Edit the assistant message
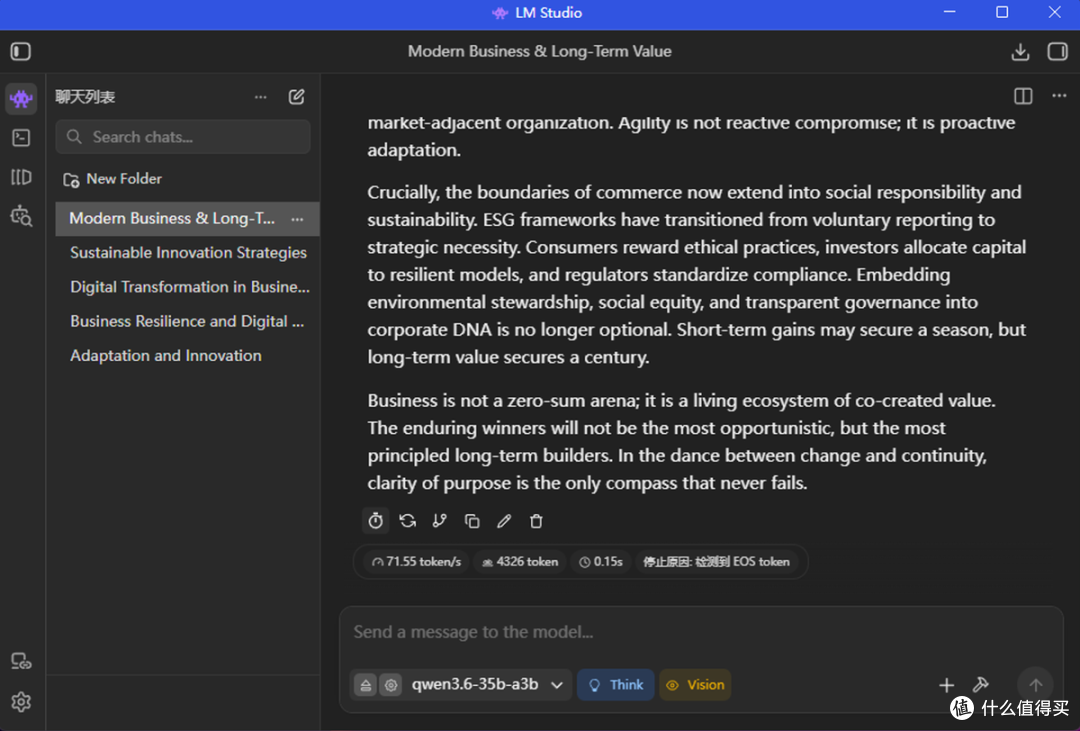This screenshot has width=1080, height=731. coord(504,521)
